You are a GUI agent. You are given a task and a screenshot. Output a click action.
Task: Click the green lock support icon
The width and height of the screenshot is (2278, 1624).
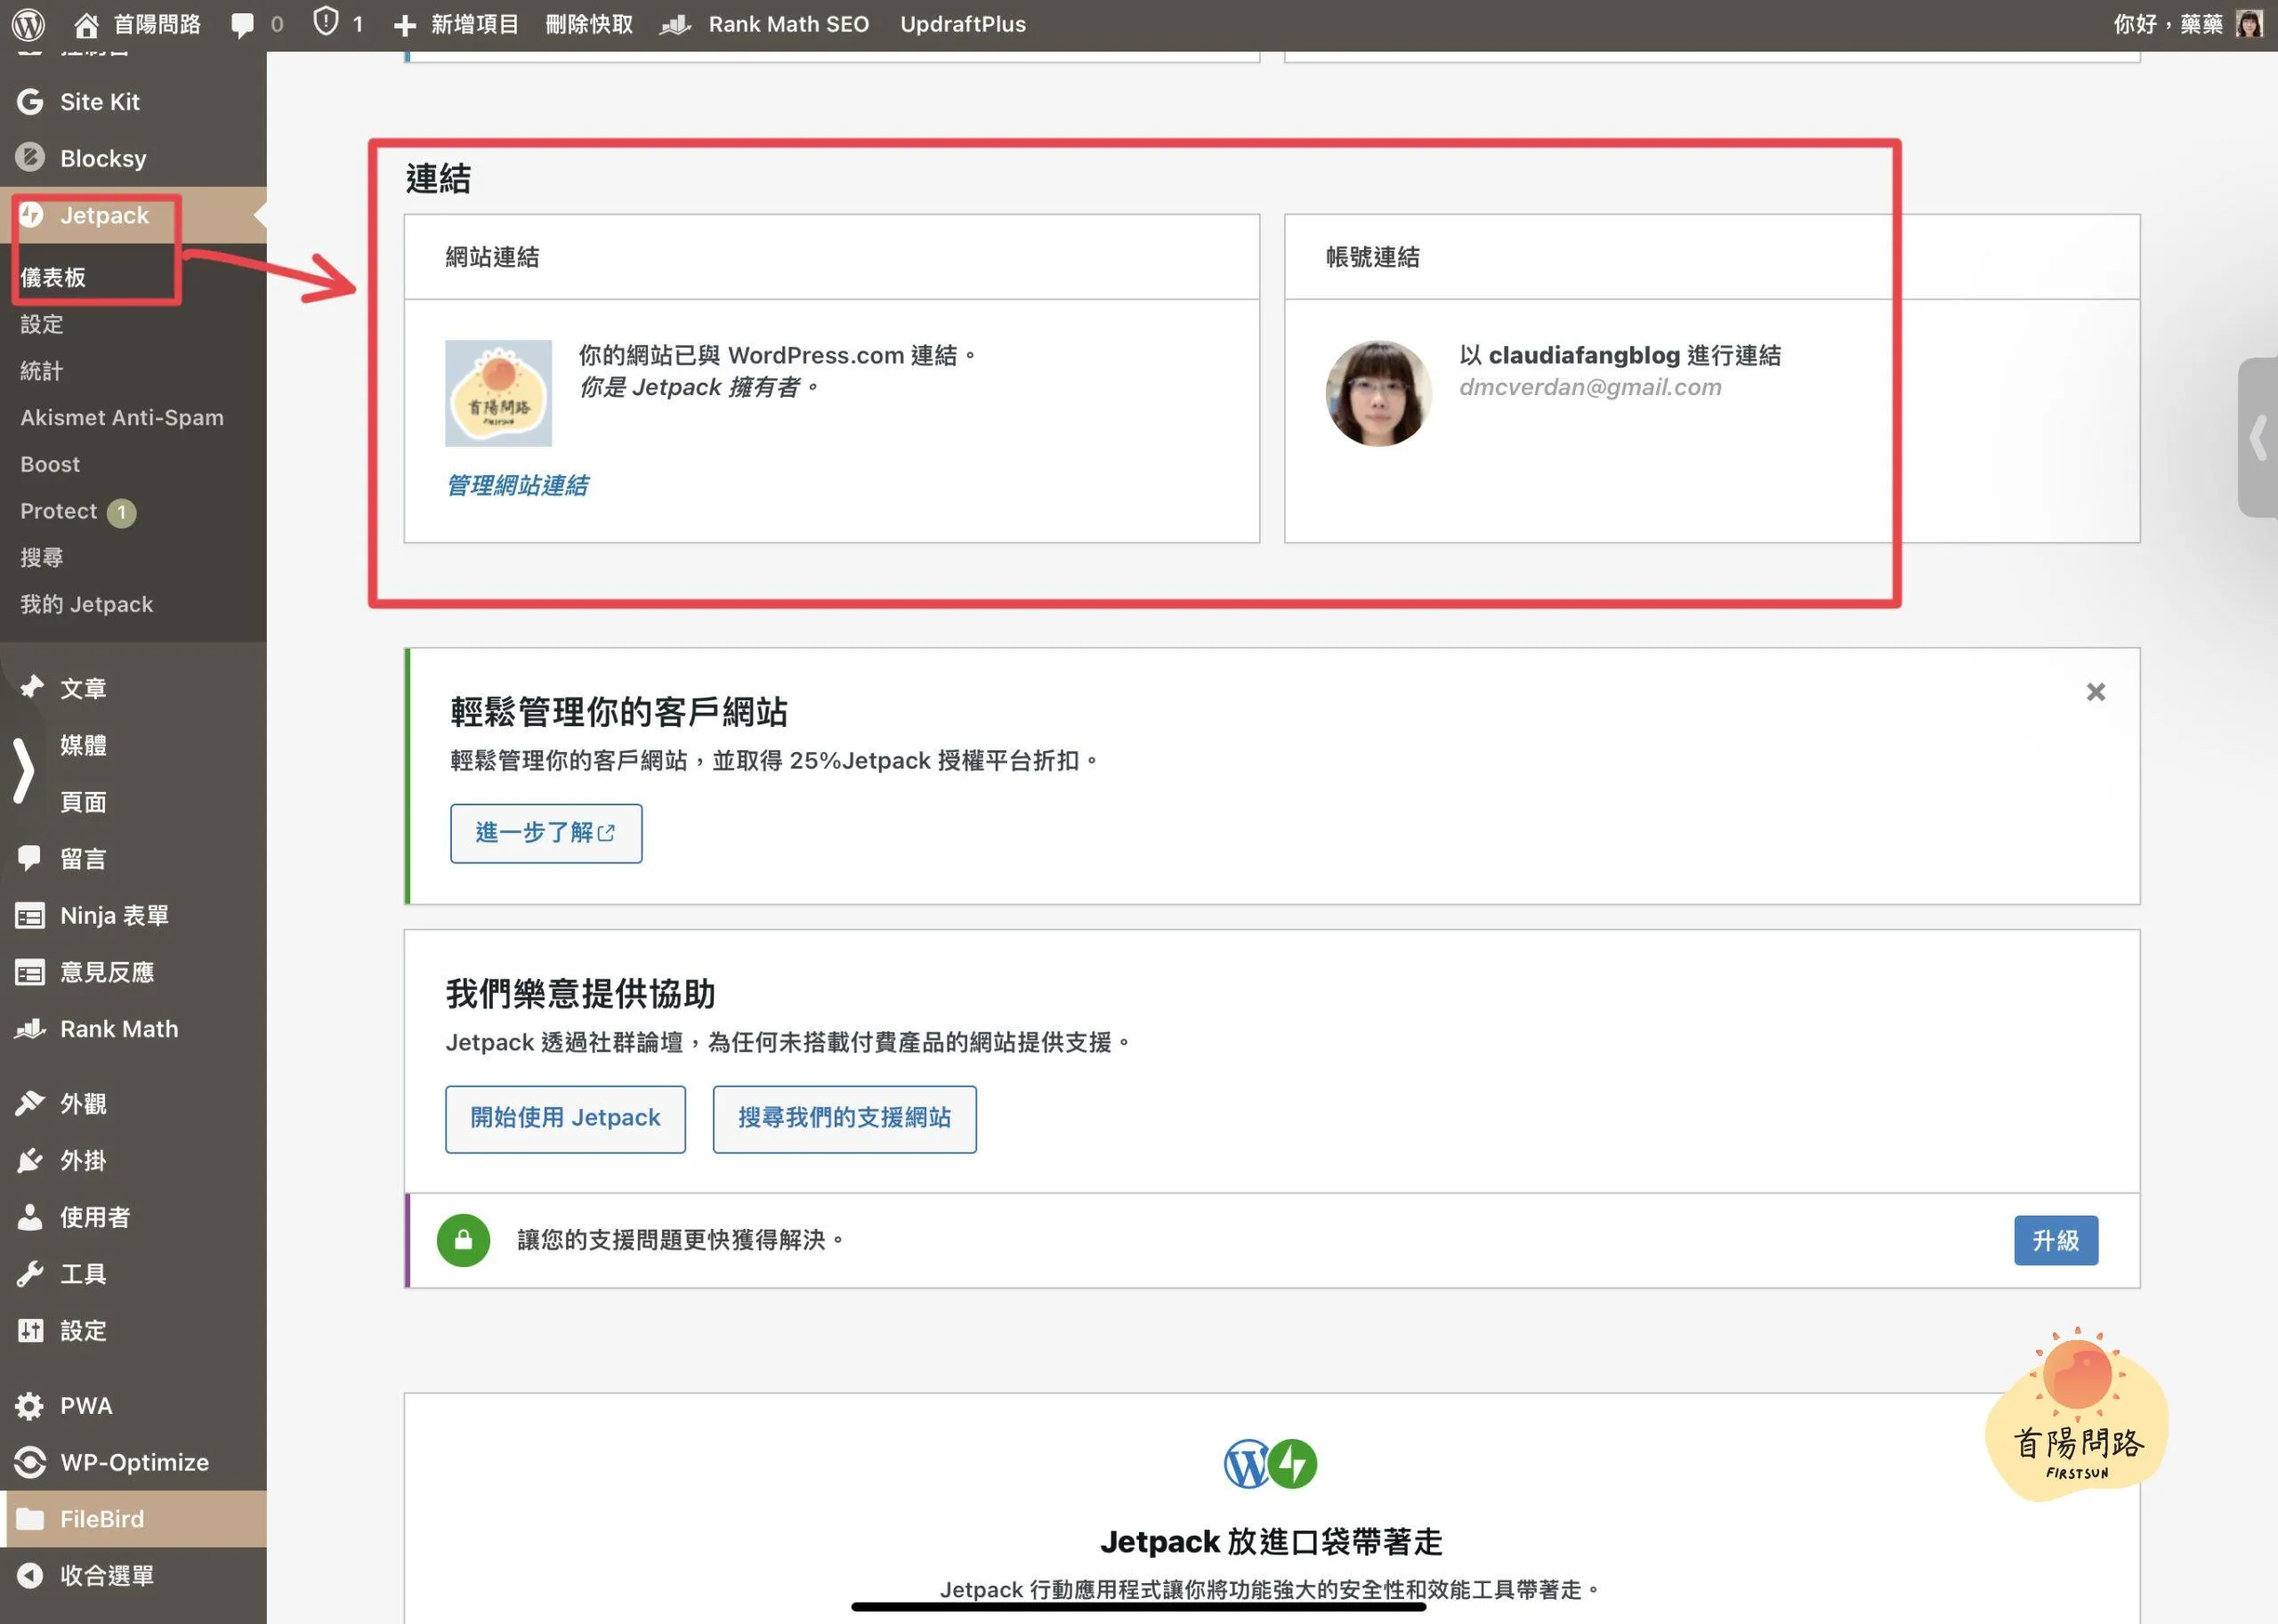click(463, 1240)
